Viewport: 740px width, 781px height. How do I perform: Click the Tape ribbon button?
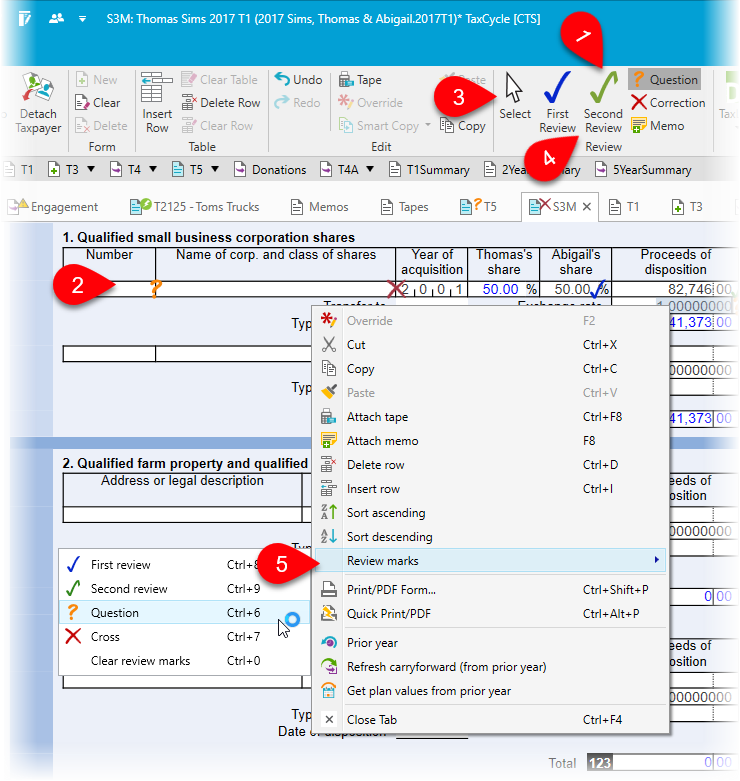360,80
